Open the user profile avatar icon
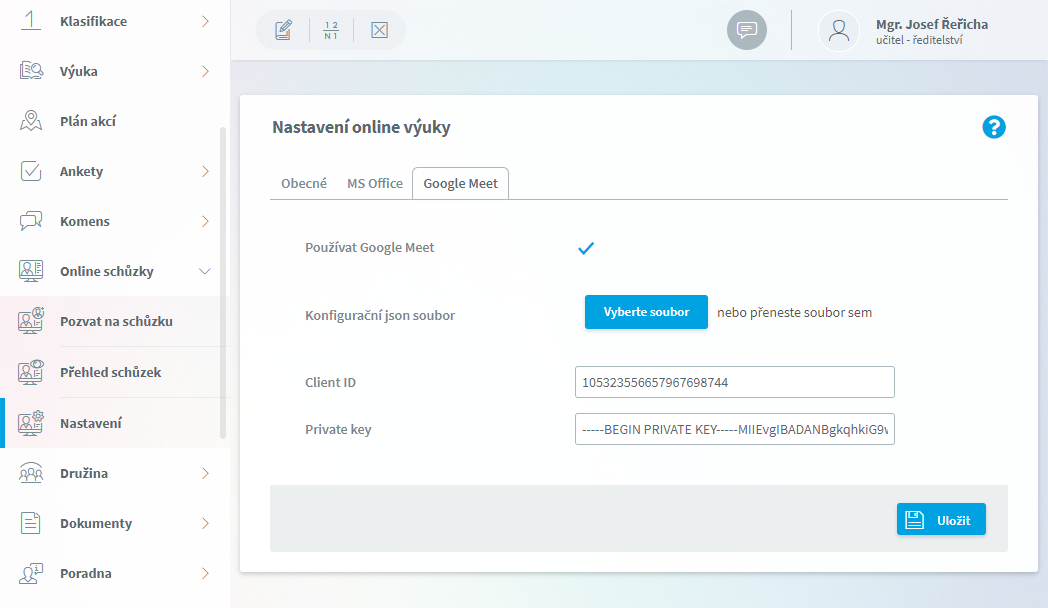 [x=838, y=31]
